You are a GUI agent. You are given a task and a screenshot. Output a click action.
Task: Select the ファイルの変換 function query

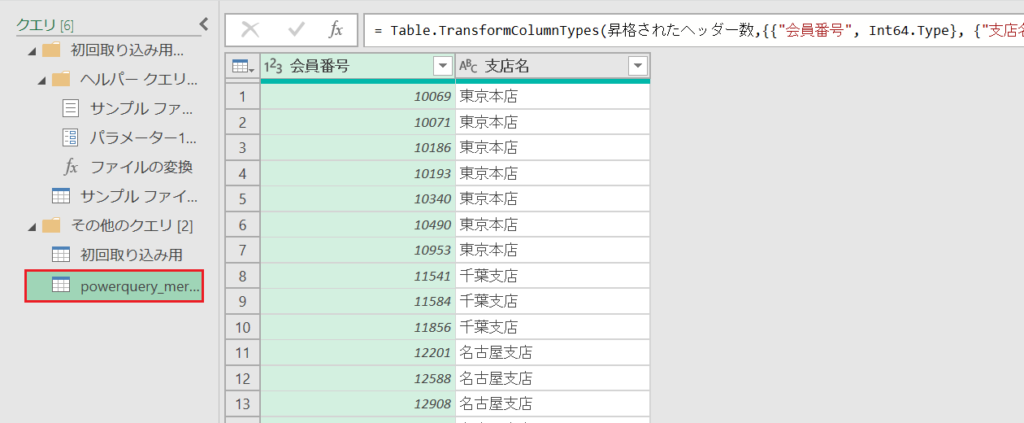pyautogui.click(x=128, y=166)
